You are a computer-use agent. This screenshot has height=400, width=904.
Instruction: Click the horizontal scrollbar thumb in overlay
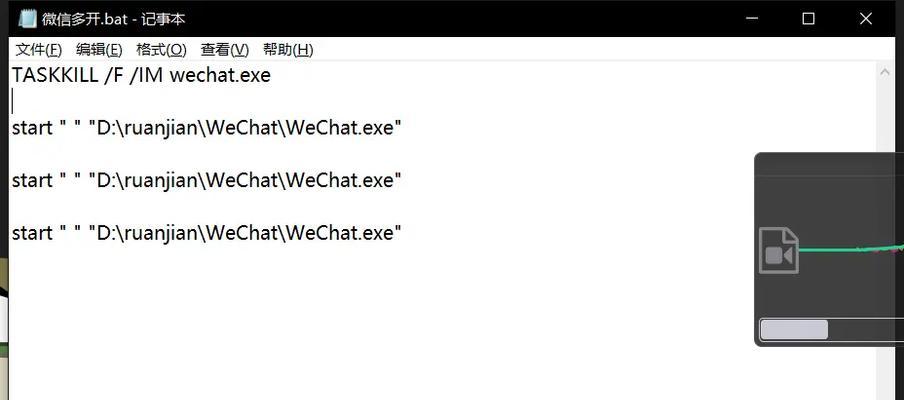click(794, 330)
